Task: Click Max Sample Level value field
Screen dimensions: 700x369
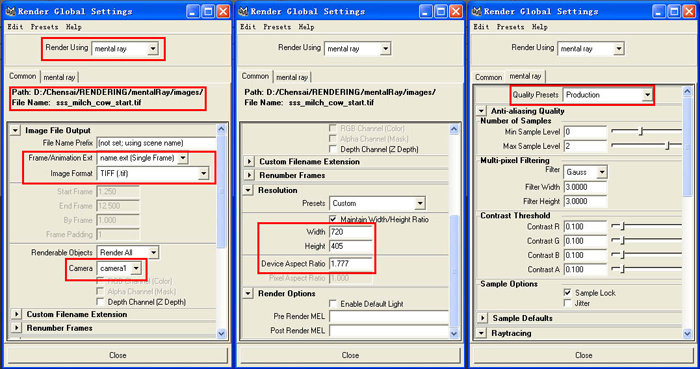Action: click(x=585, y=146)
